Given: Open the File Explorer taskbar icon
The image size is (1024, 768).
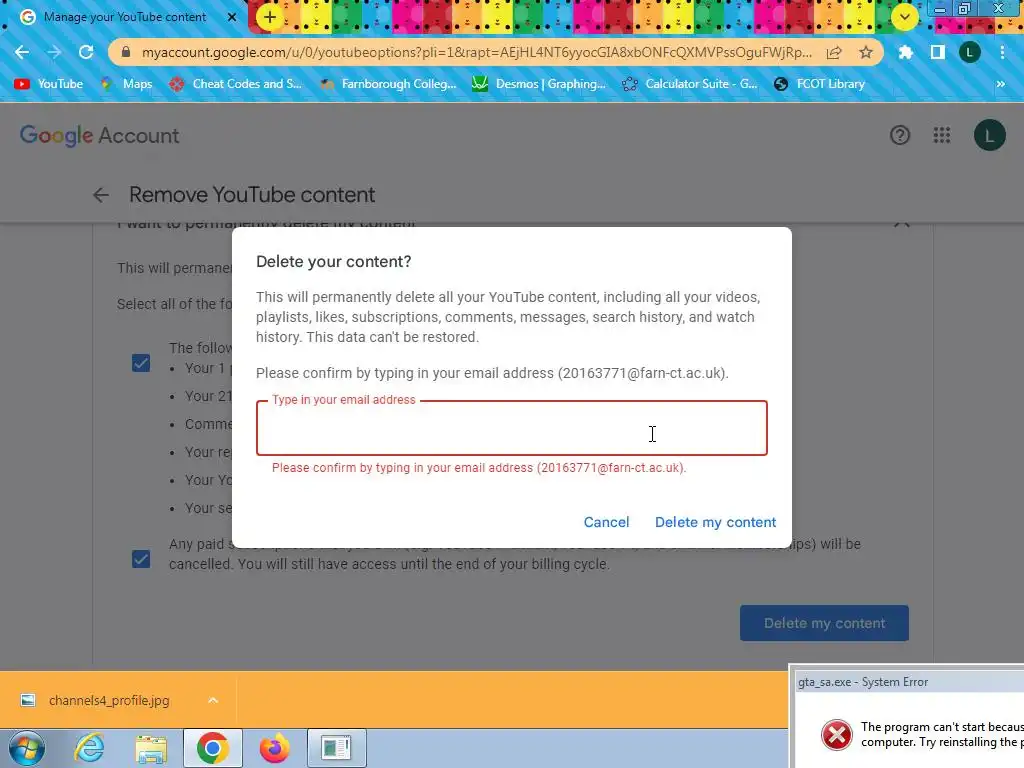Looking at the screenshot, I should click(151, 748).
